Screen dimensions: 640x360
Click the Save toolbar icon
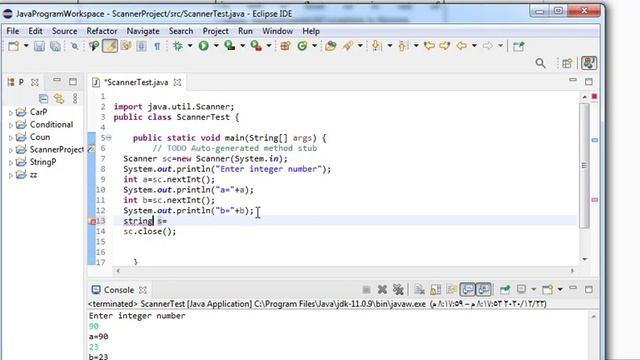click(x=39, y=46)
